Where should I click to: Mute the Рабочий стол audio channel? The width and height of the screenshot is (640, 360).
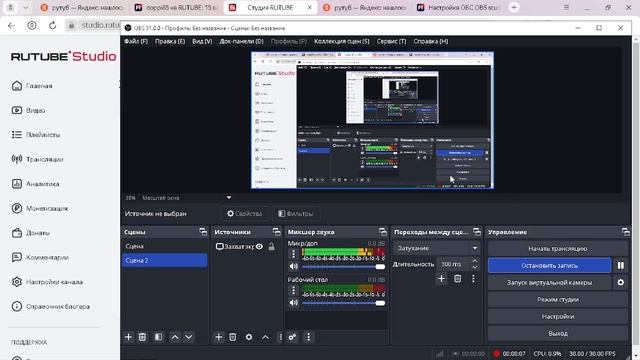pyautogui.click(x=293, y=303)
